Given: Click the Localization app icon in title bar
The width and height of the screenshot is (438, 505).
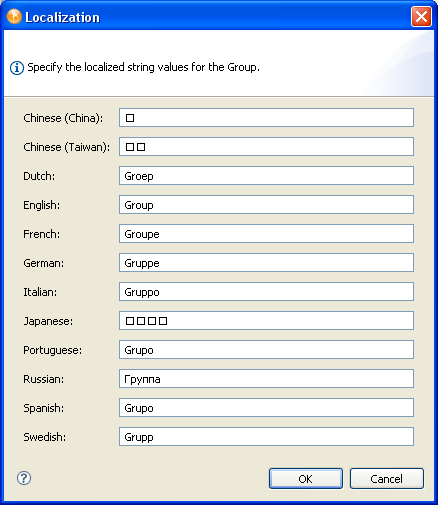Looking at the screenshot, I should [x=14, y=17].
